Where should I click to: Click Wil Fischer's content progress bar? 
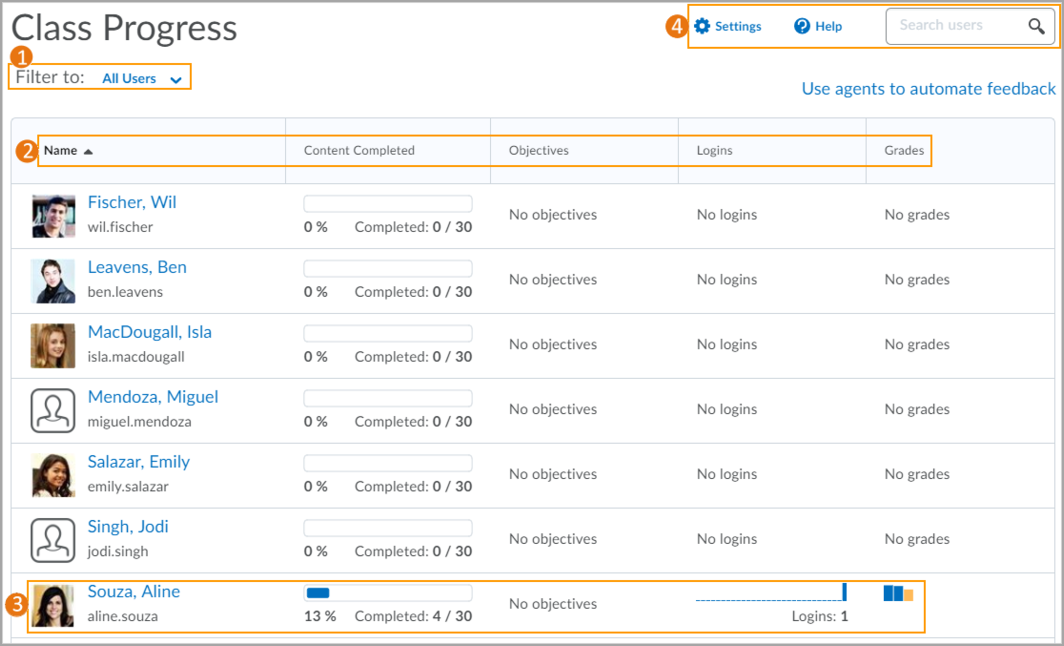388,204
